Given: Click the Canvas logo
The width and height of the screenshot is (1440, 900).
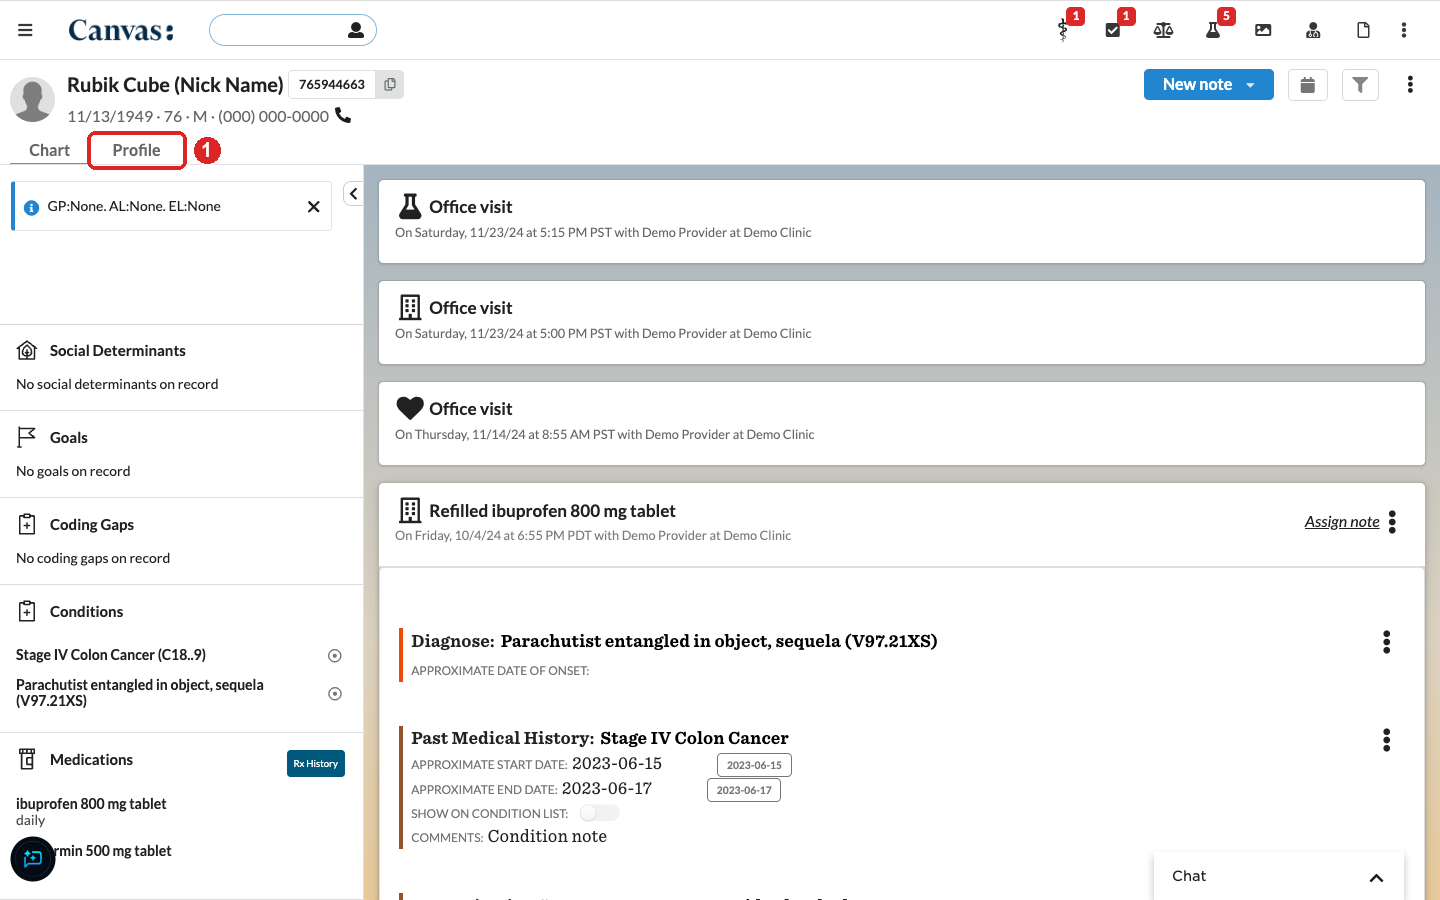Looking at the screenshot, I should coord(121,30).
